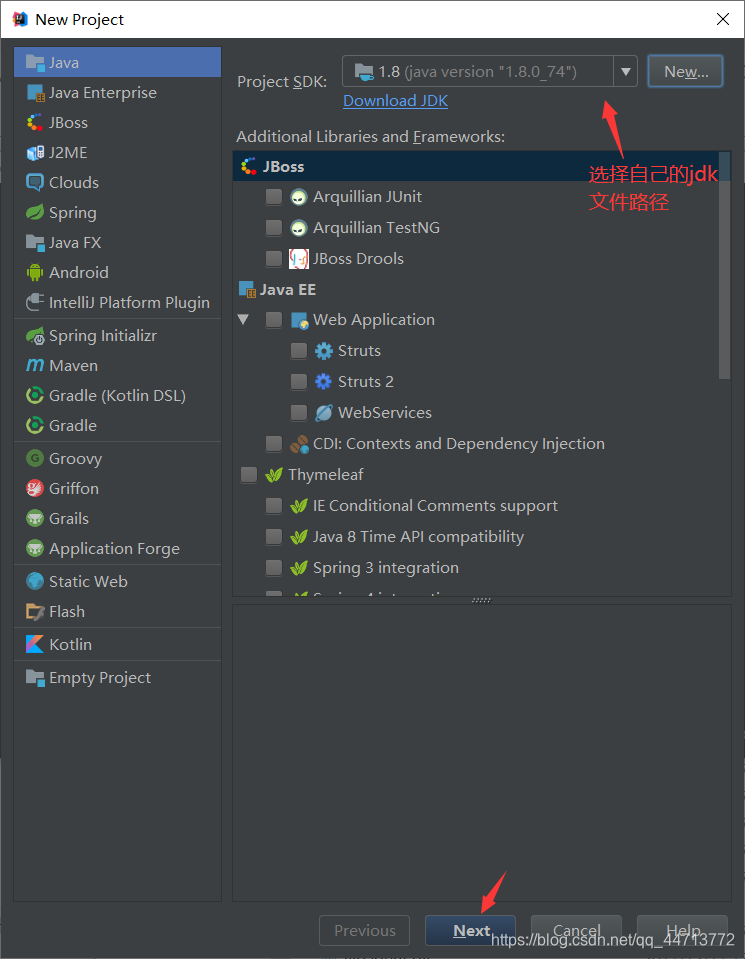Click the Kotlin K icon
This screenshot has height=959, width=745.
point(35,644)
